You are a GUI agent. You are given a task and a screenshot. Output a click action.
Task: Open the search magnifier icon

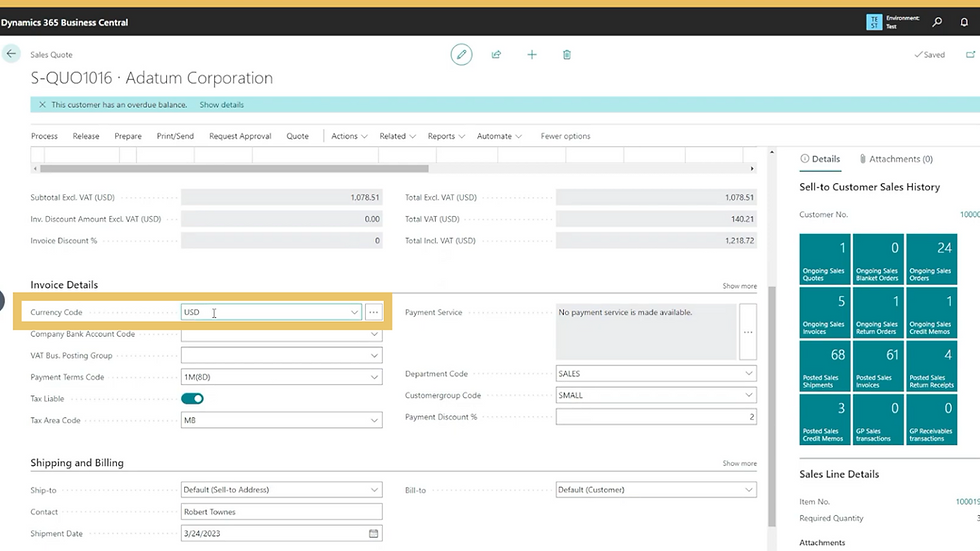coord(937,22)
